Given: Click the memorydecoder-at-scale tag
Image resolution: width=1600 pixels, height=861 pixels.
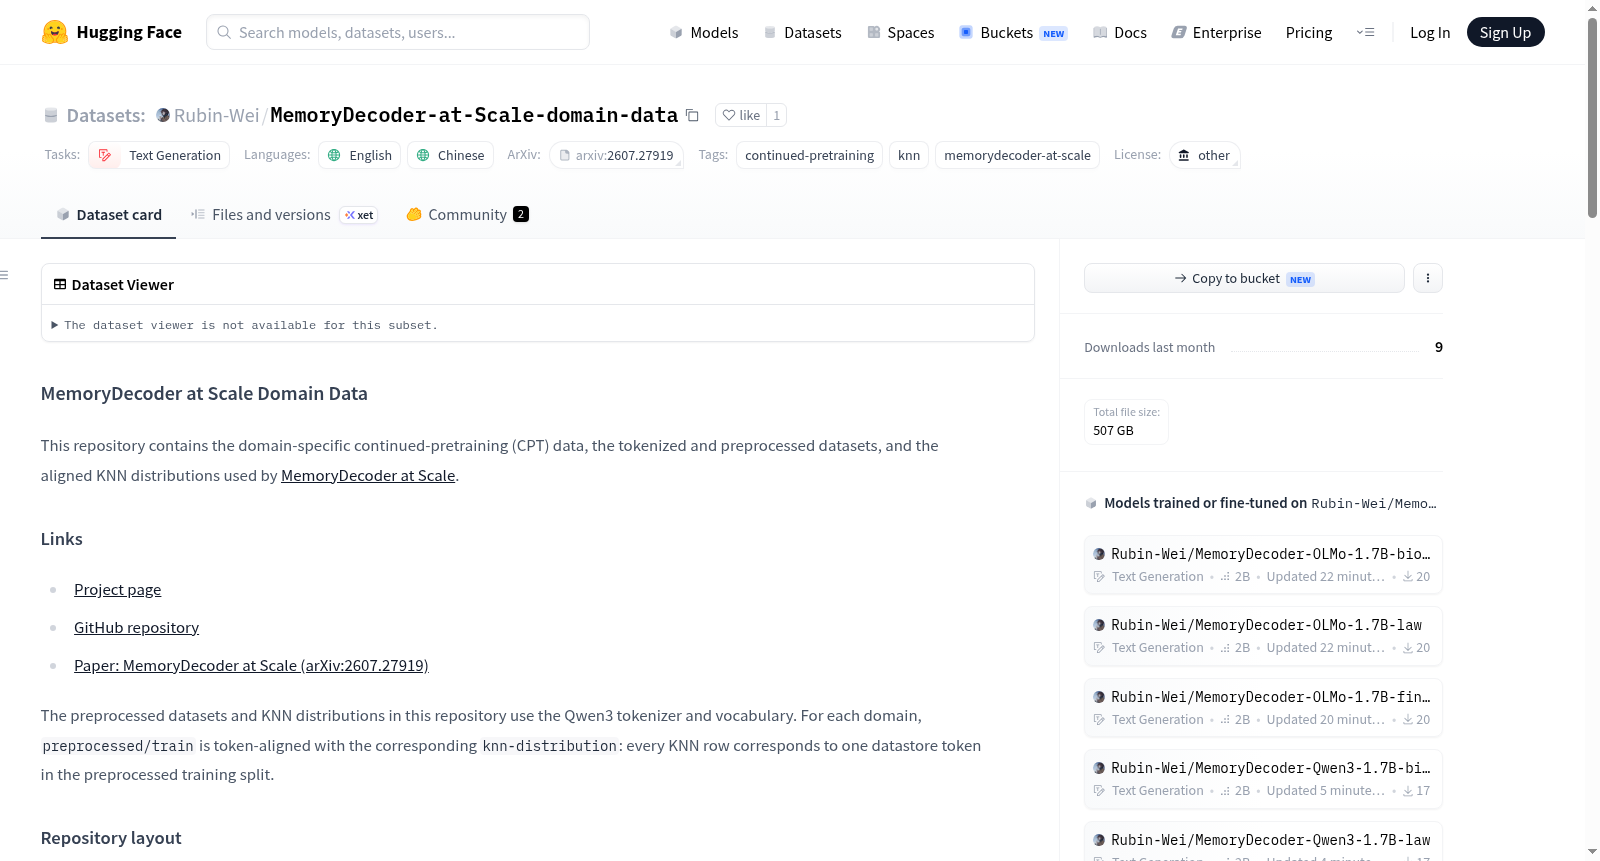Looking at the screenshot, I should 1017,155.
